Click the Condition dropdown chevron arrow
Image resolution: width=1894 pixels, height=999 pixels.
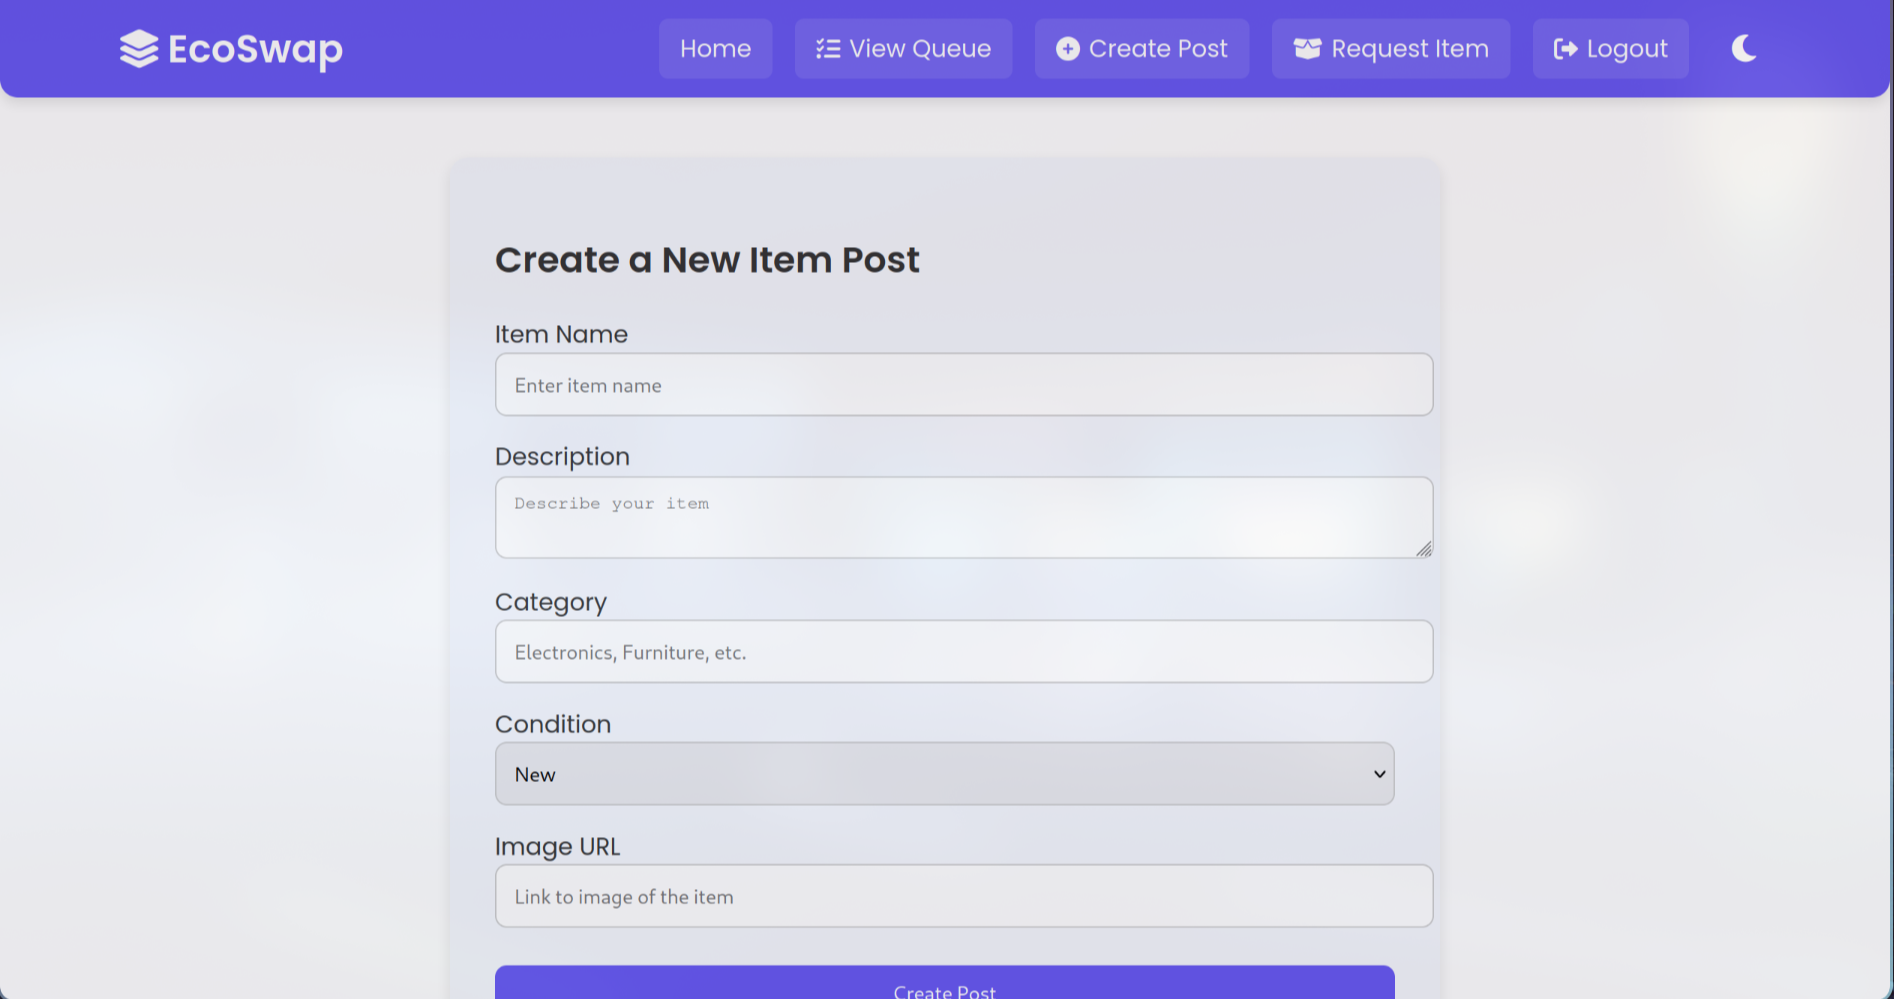click(1379, 774)
